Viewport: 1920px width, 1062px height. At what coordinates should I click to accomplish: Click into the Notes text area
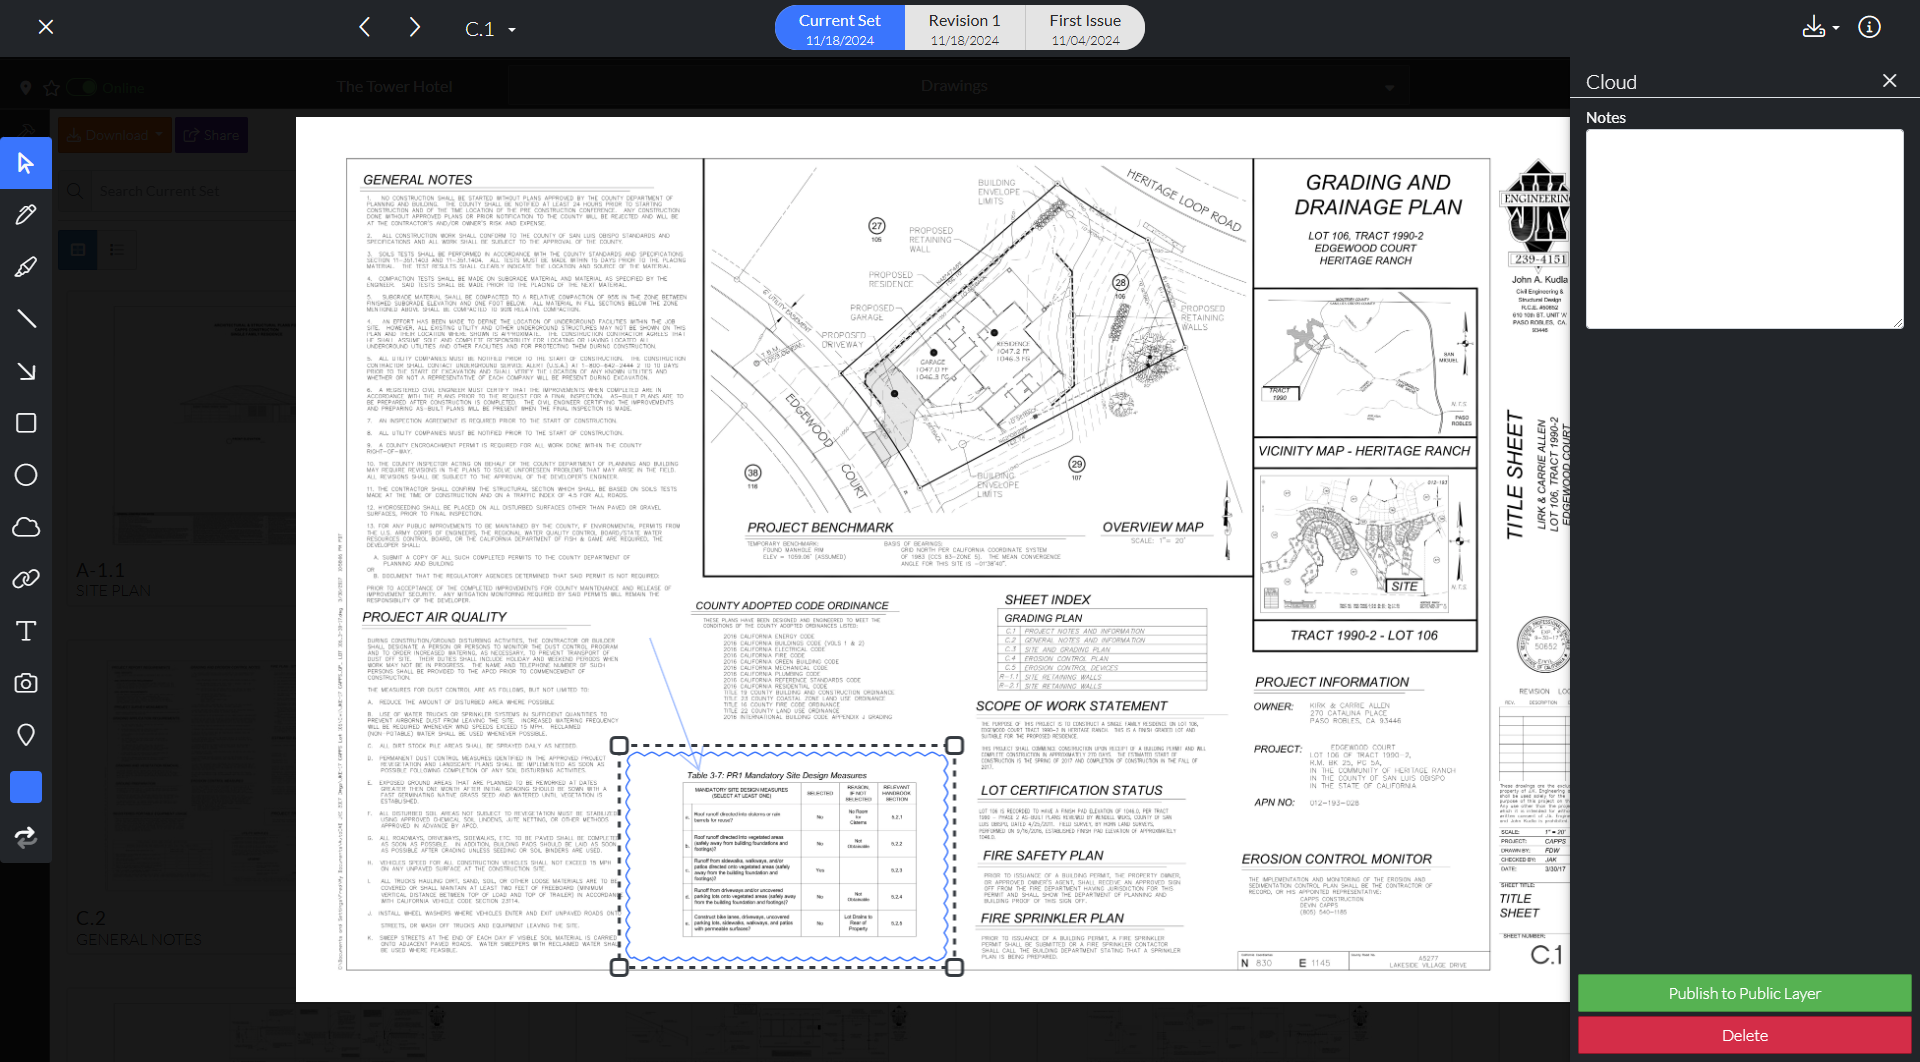(x=1744, y=229)
